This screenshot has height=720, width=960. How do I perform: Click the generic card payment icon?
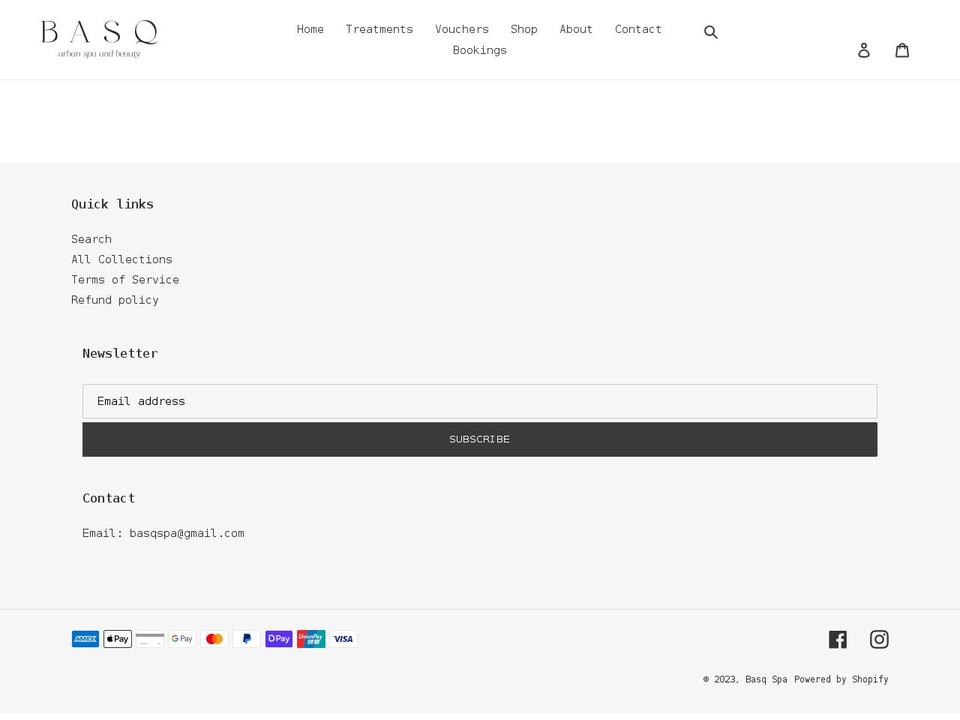(x=150, y=639)
